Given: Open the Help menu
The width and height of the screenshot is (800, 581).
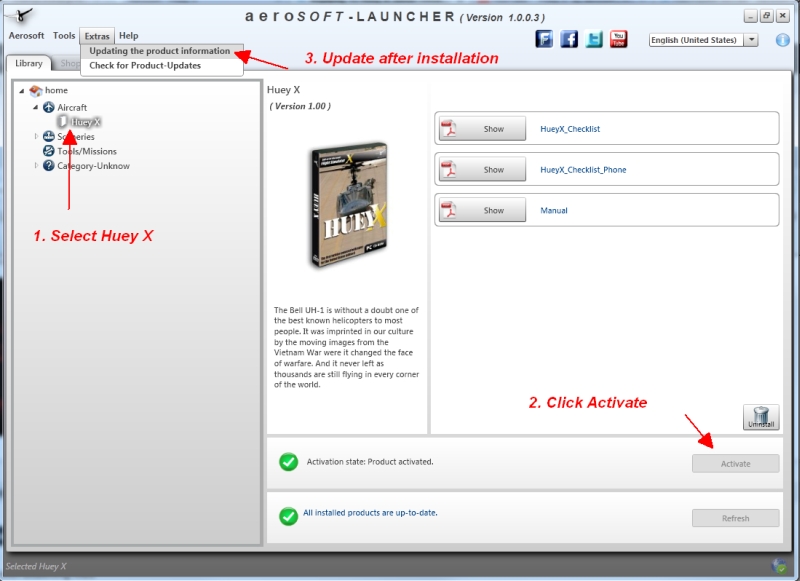Looking at the screenshot, I should 128,36.
